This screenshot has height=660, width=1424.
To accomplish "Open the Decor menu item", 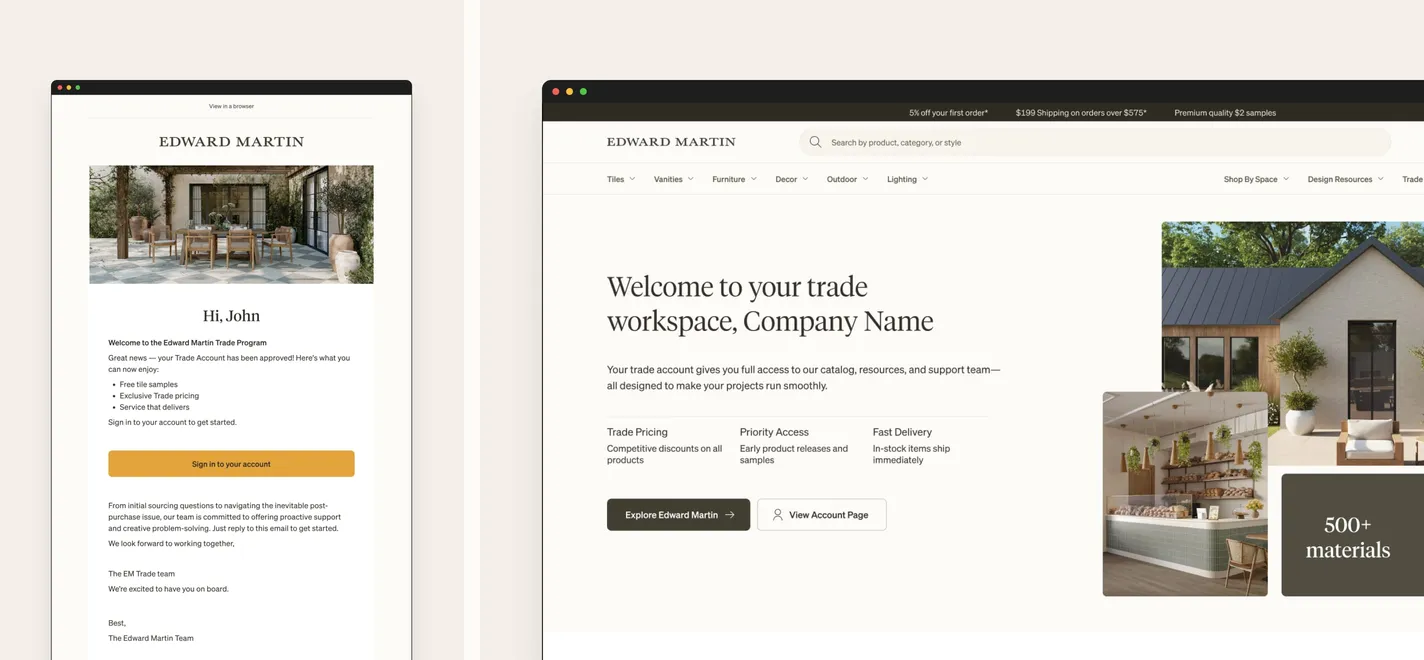I will pos(786,179).
